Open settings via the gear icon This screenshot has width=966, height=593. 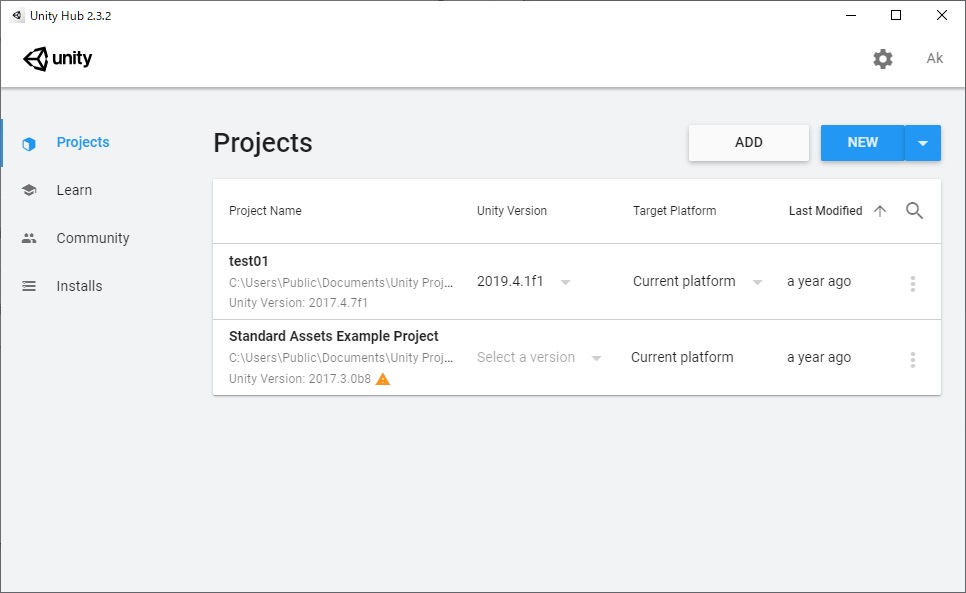tap(883, 58)
